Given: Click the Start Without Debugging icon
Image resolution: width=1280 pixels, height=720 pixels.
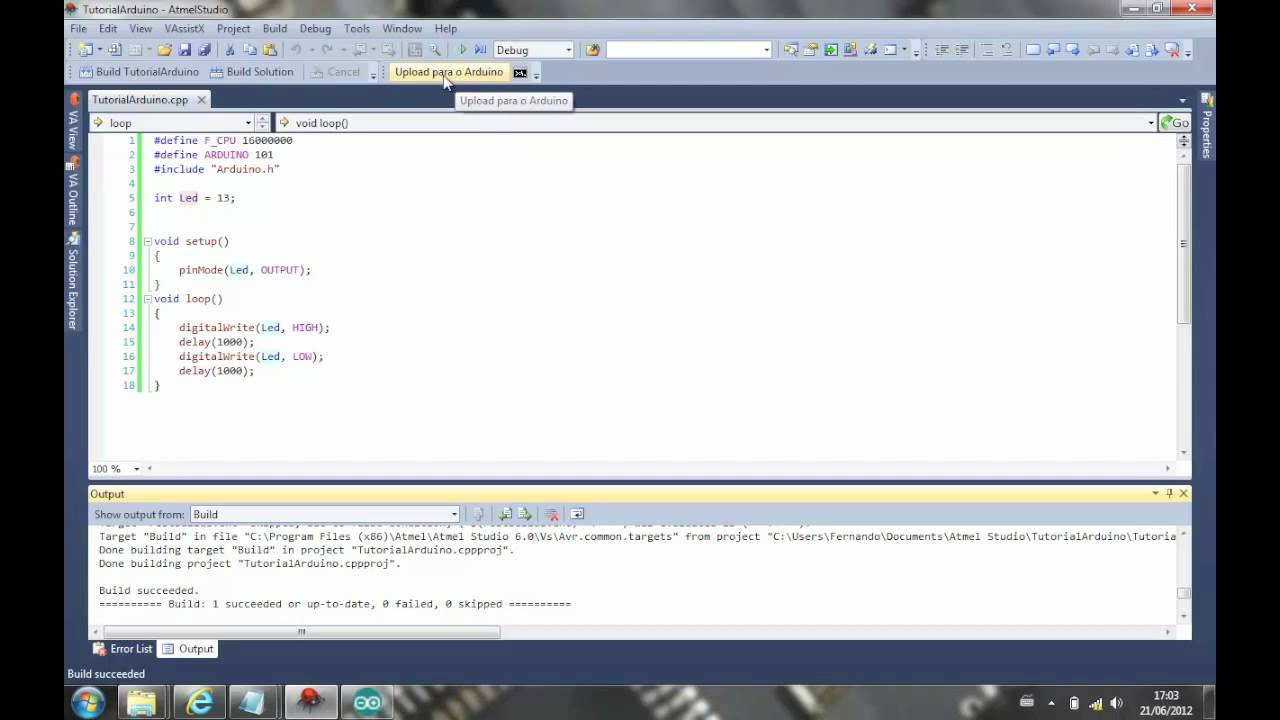Looking at the screenshot, I should 481,49.
